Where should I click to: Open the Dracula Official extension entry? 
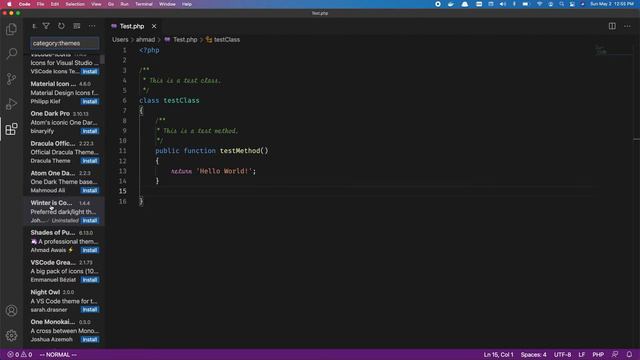point(64,152)
